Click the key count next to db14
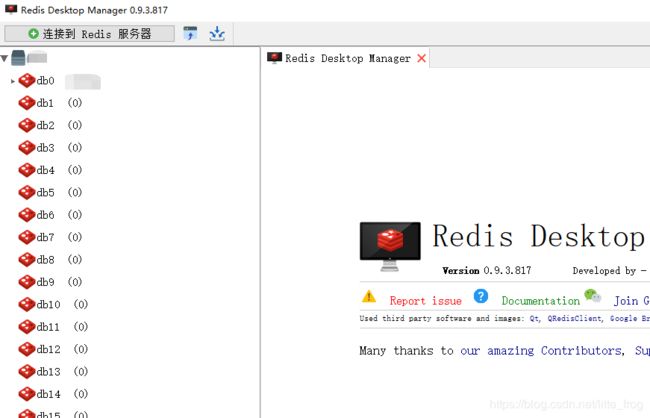 81,394
